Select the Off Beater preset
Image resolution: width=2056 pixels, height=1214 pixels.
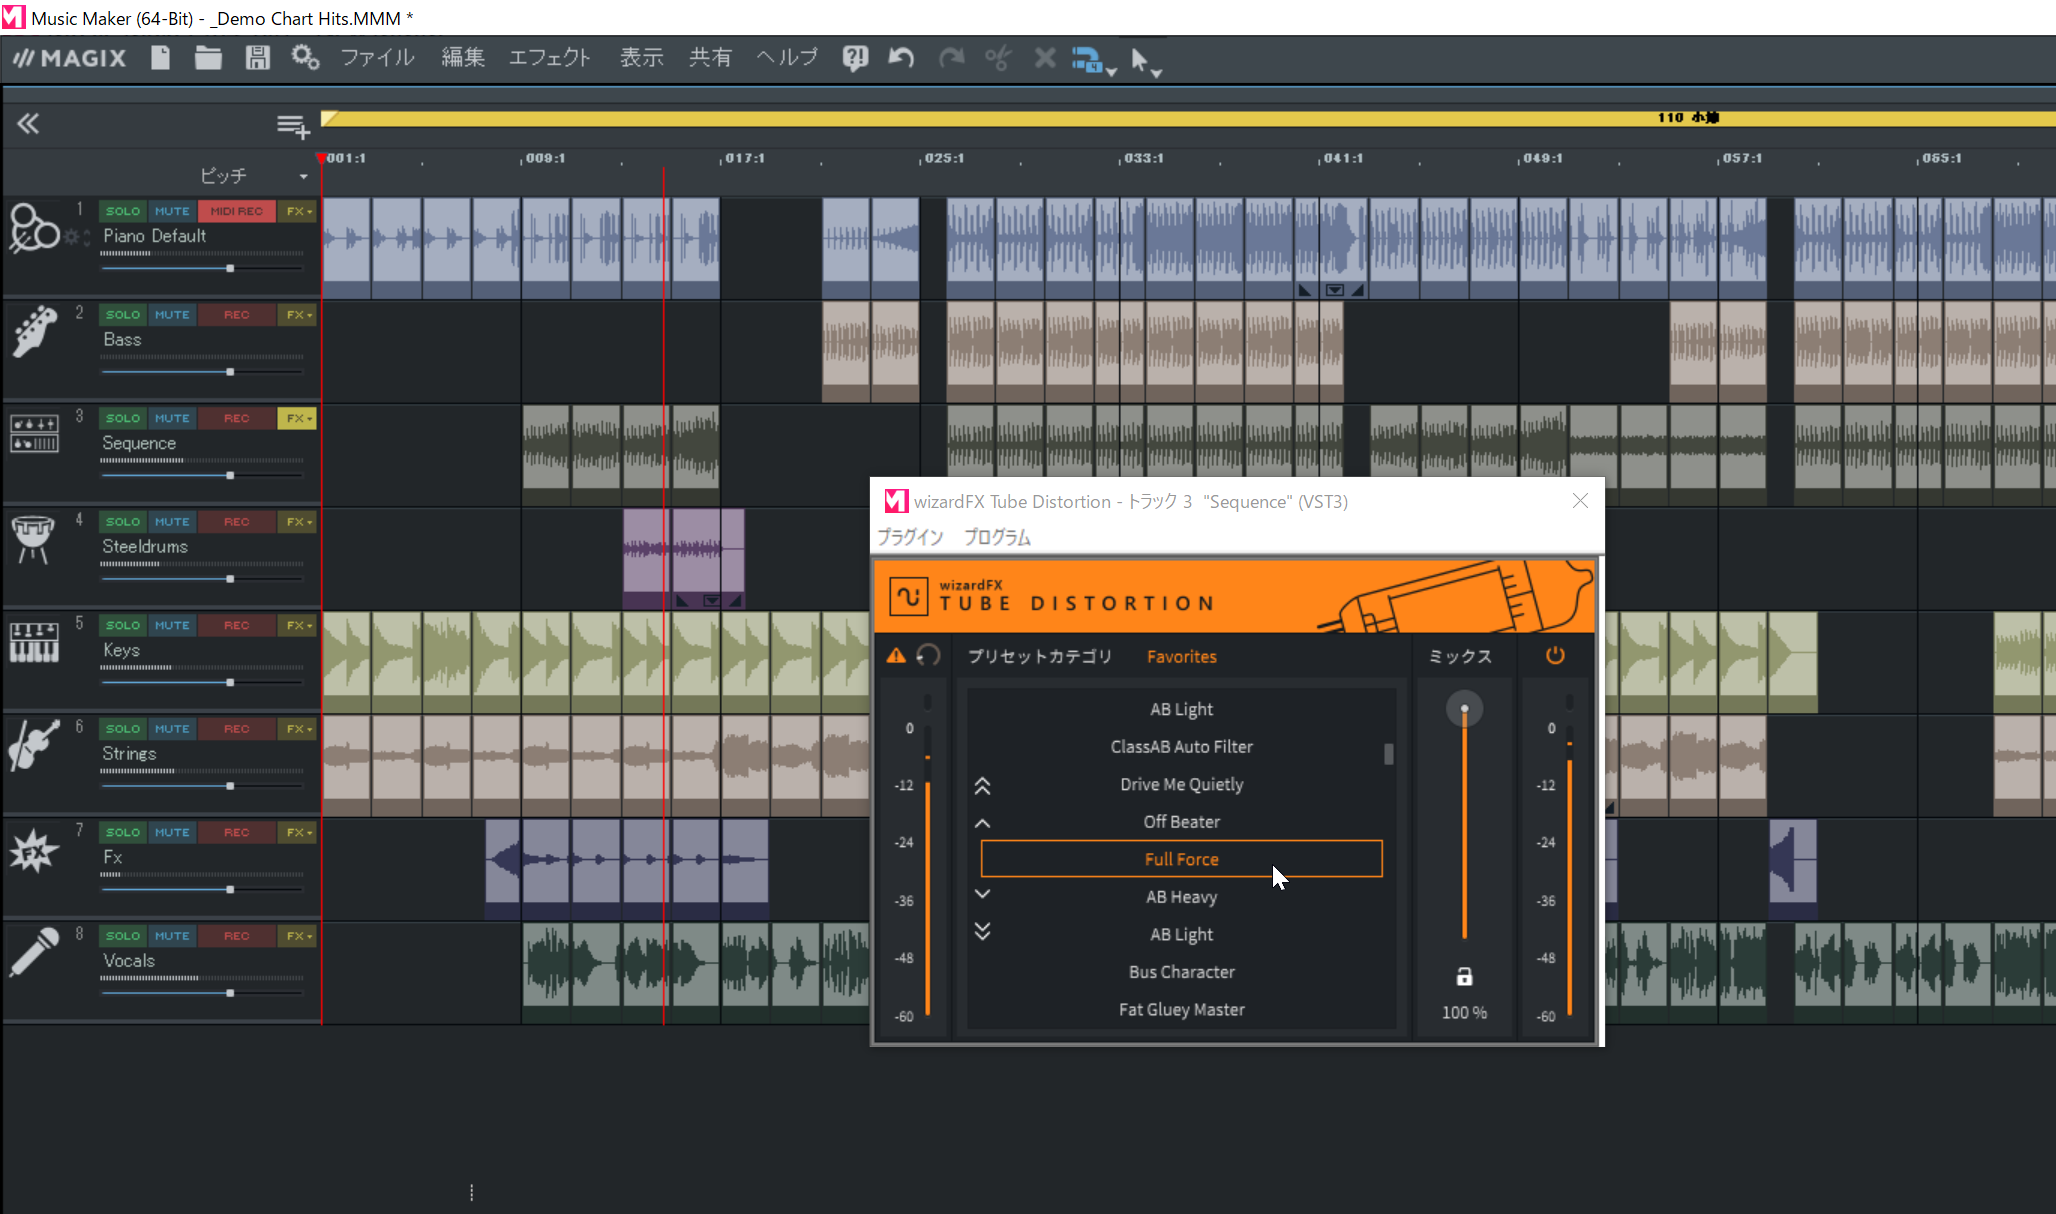point(1181,822)
